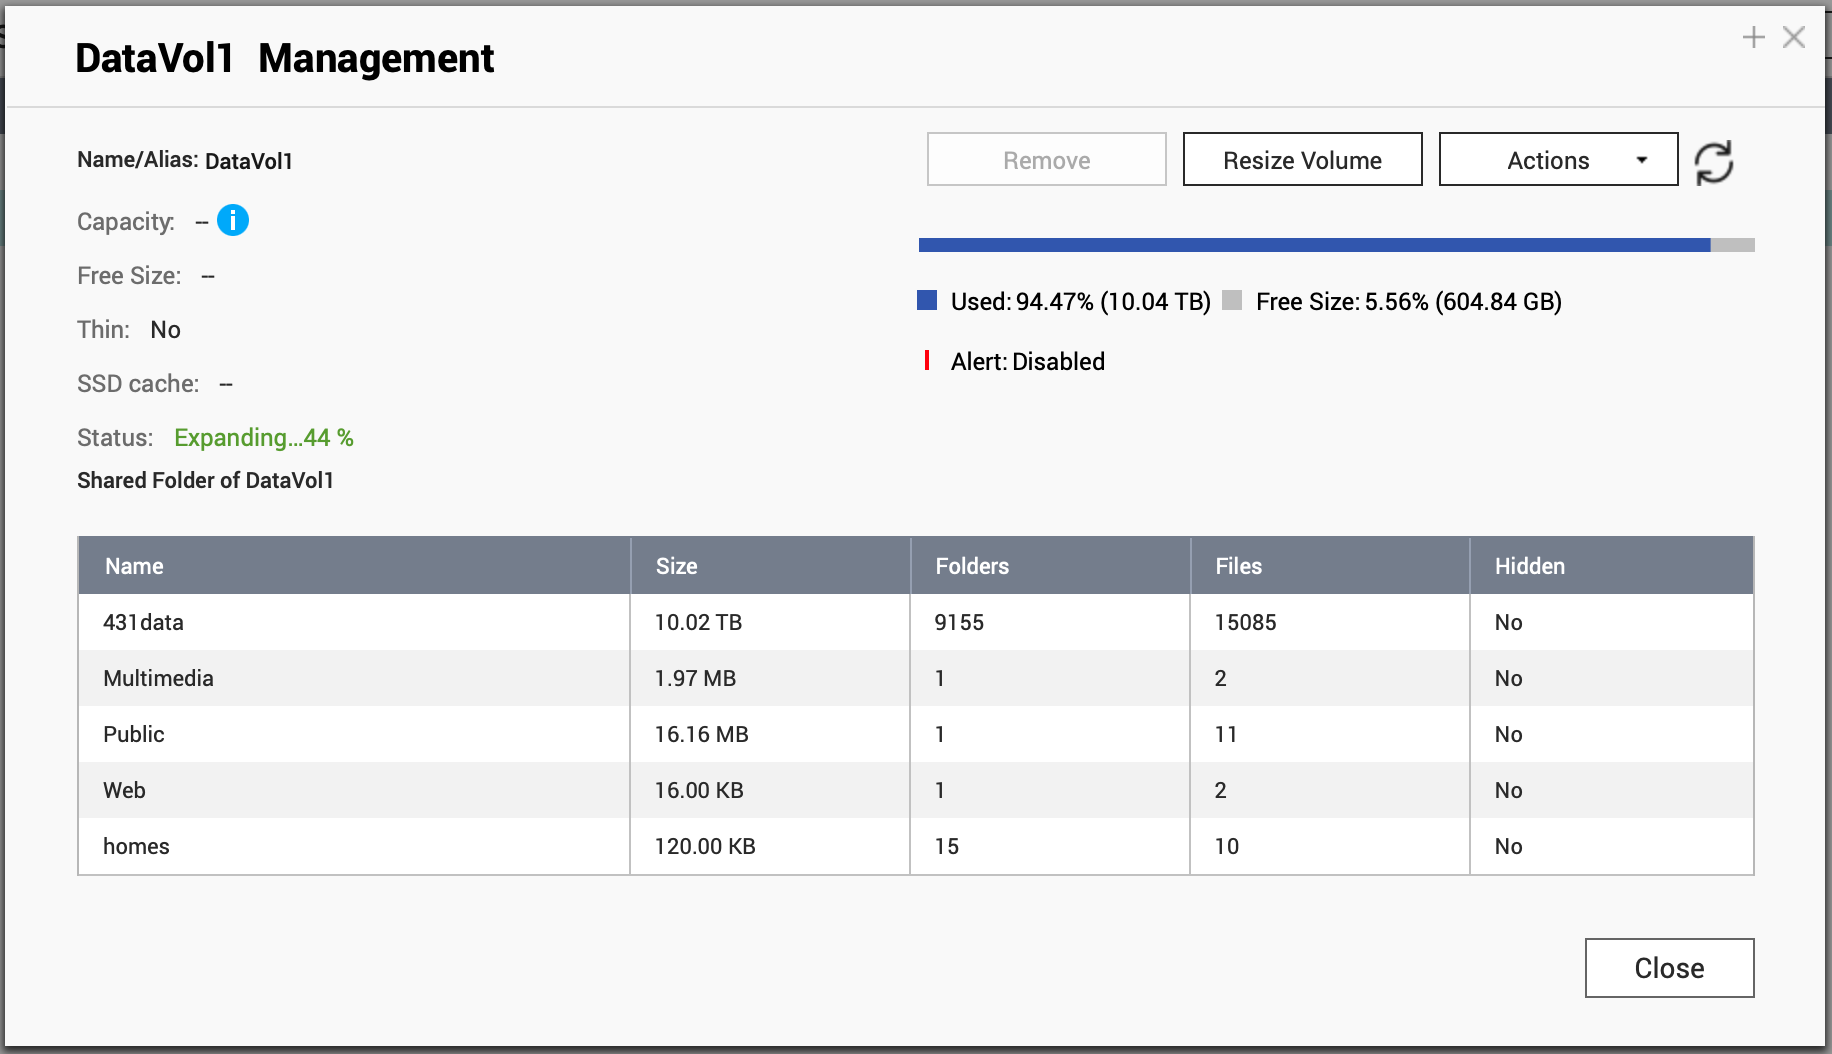Click the Expanding...44 % status text
The image size is (1832, 1054).
(x=264, y=438)
